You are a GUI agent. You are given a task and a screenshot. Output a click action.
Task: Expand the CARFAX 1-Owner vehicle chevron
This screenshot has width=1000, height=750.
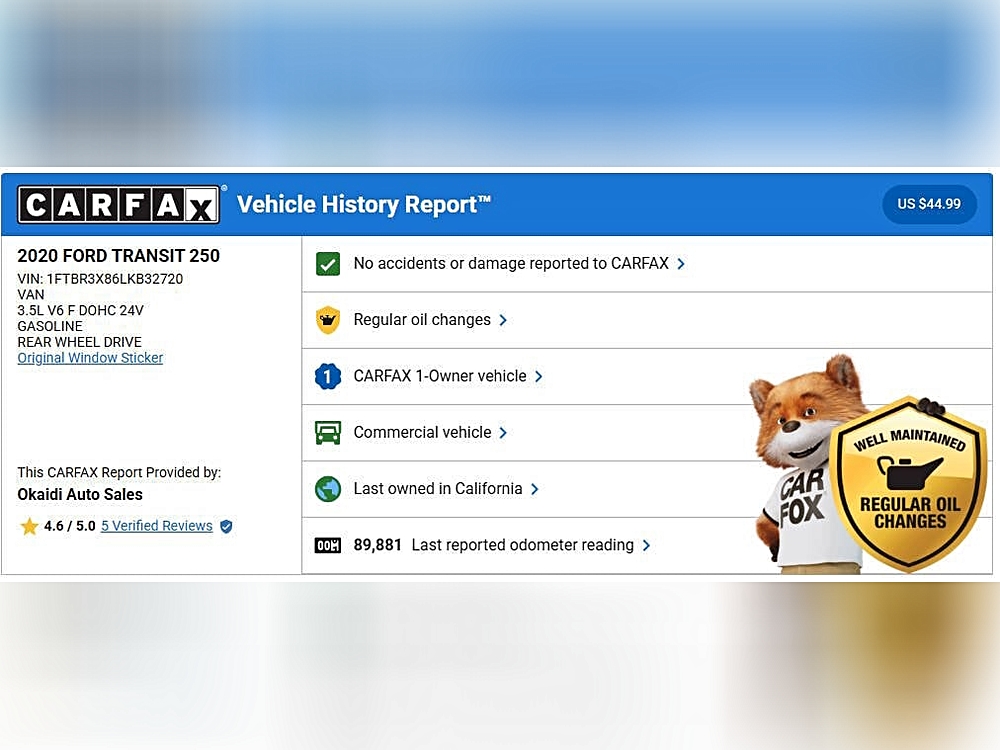(x=539, y=377)
